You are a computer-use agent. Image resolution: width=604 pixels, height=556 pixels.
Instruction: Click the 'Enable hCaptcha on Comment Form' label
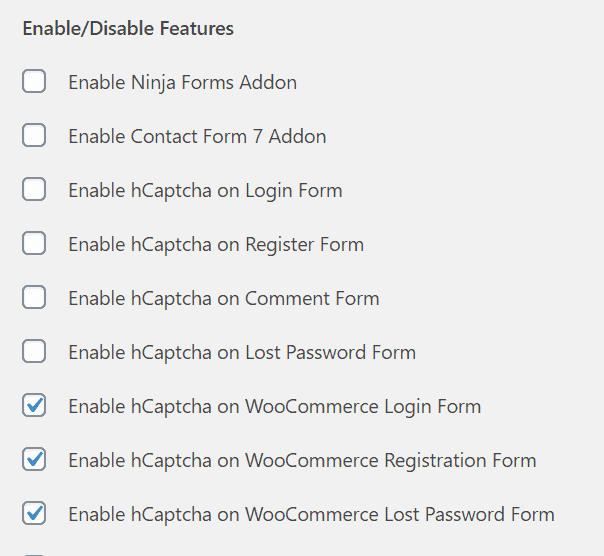pos(224,299)
